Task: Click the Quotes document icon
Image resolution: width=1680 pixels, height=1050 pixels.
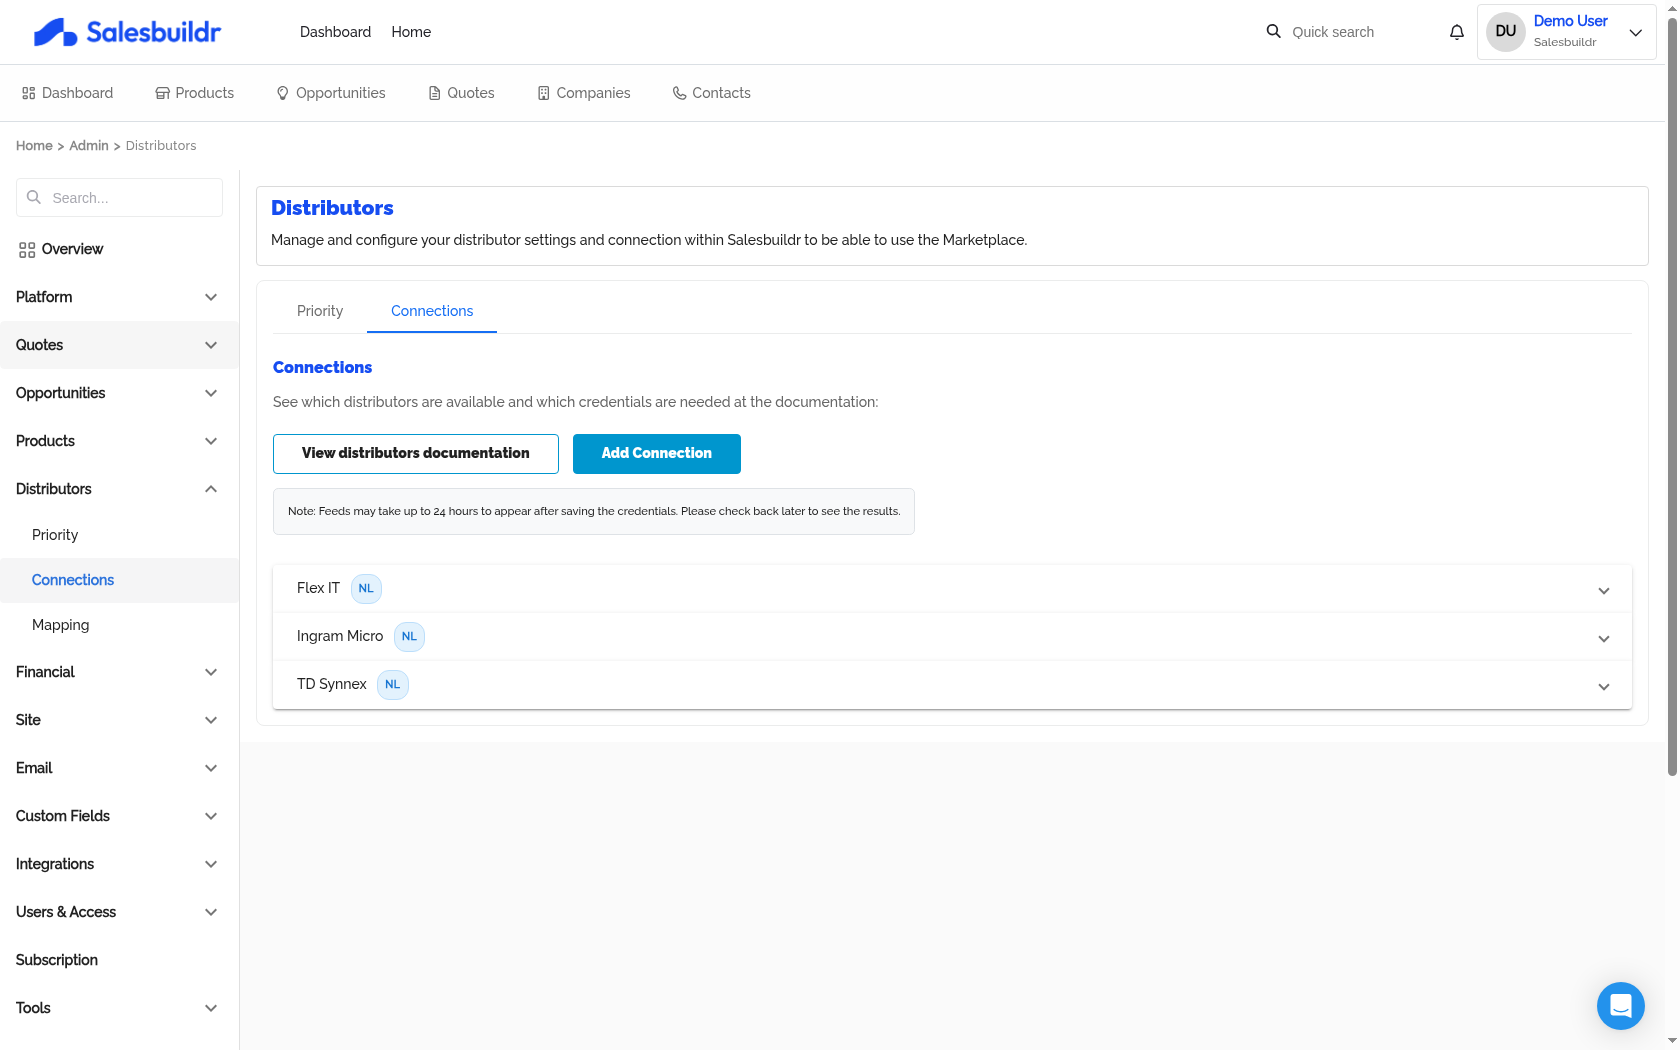Action: click(434, 93)
